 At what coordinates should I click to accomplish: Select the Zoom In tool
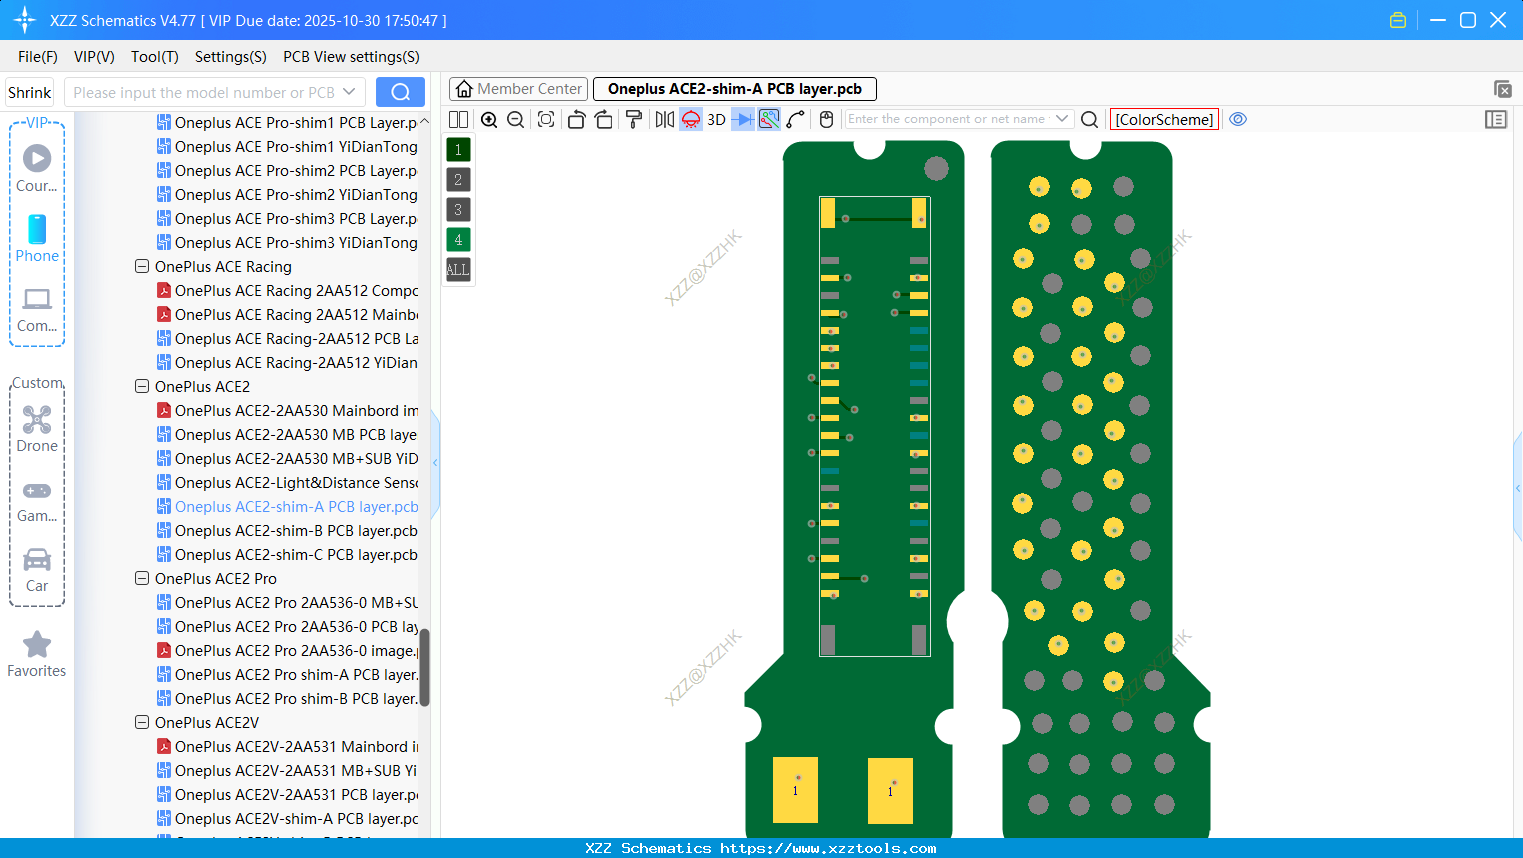pyautogui.click(x=489, y=119)
